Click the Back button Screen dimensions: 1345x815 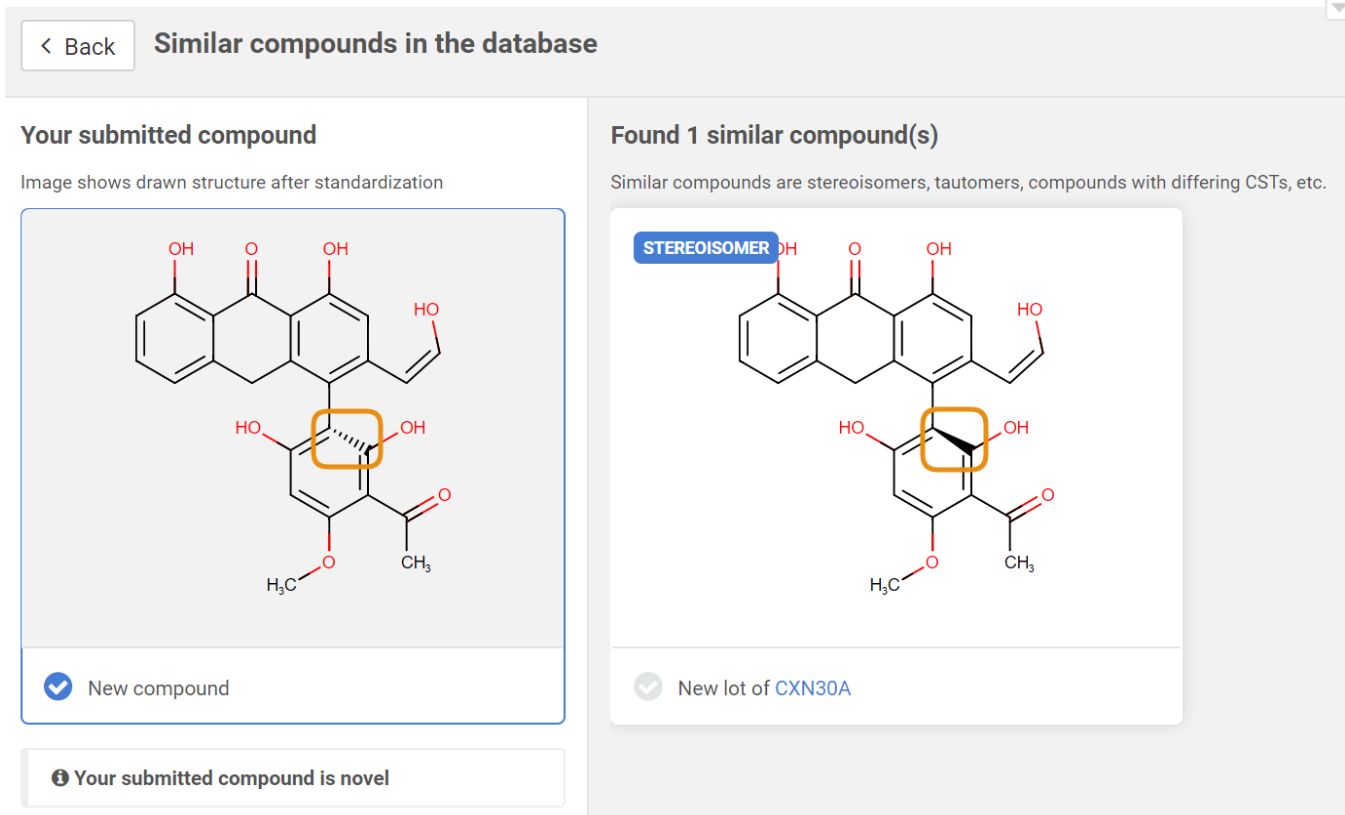[78, 47]
